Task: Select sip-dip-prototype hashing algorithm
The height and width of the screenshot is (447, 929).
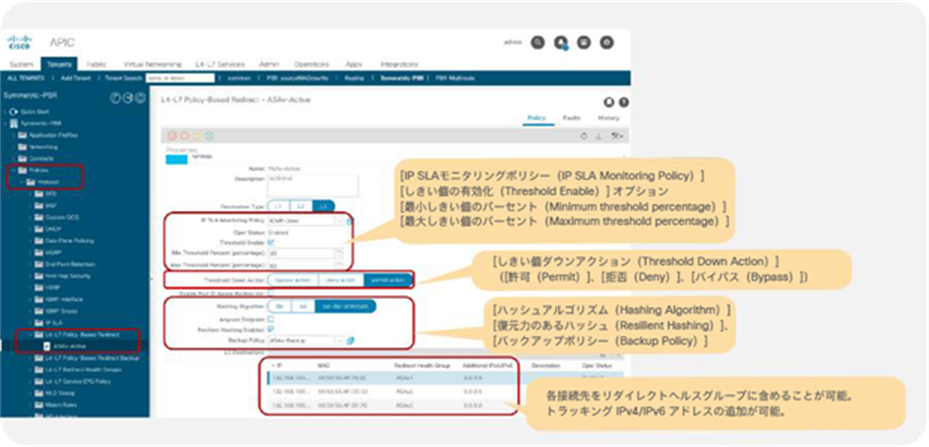Action: (344, 306)
